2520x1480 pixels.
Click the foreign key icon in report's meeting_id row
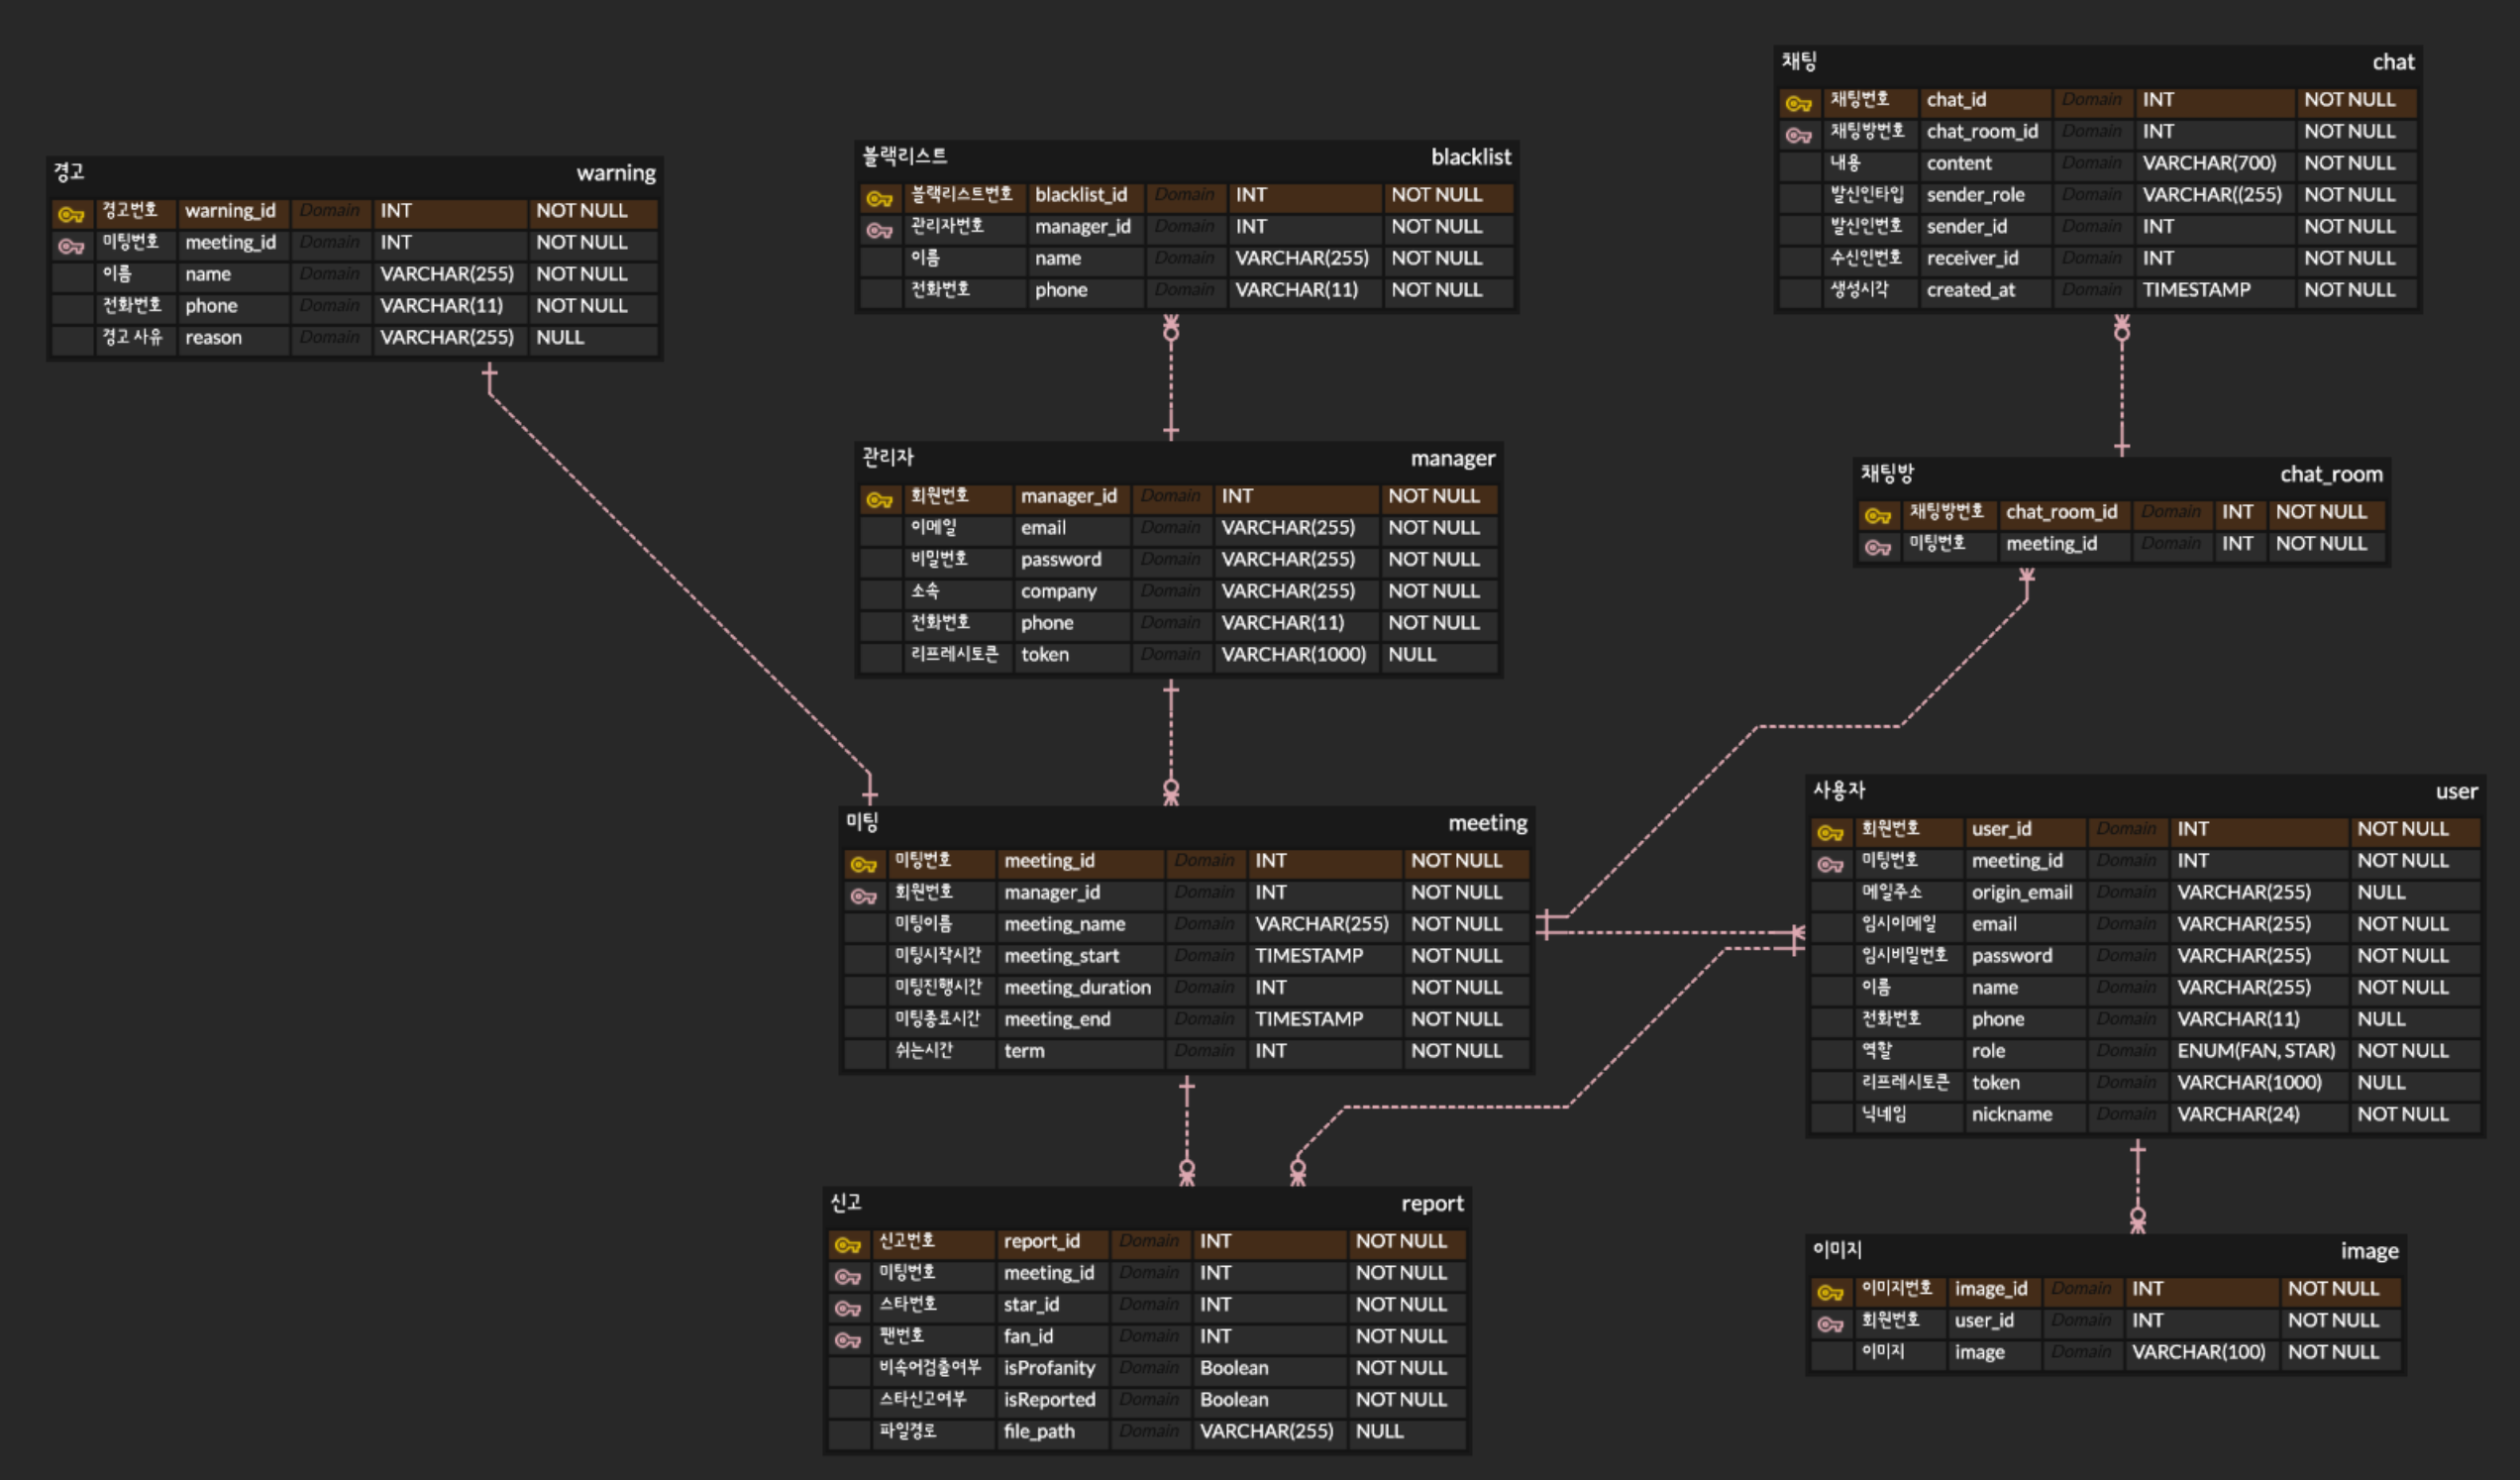(x=847, y=1276)
